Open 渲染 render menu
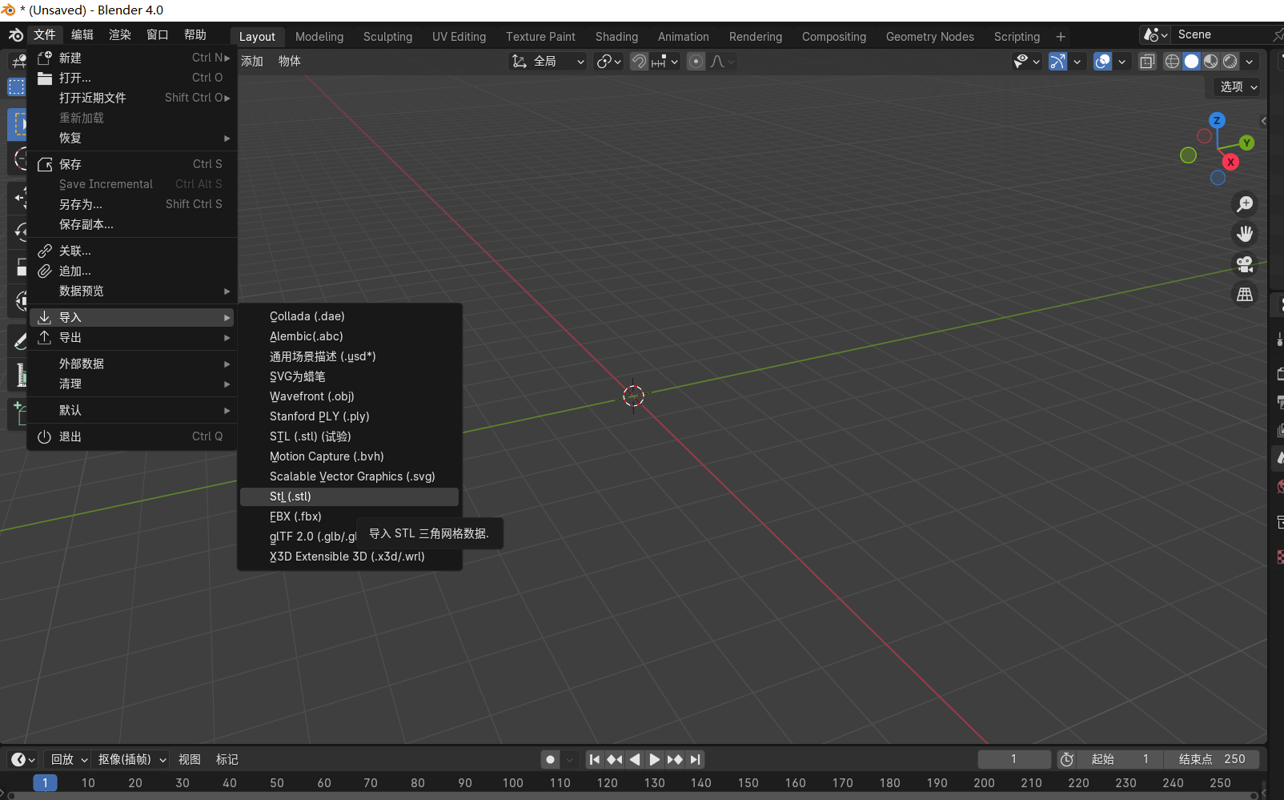The image size is (1284, 800). tap(120, 35)
